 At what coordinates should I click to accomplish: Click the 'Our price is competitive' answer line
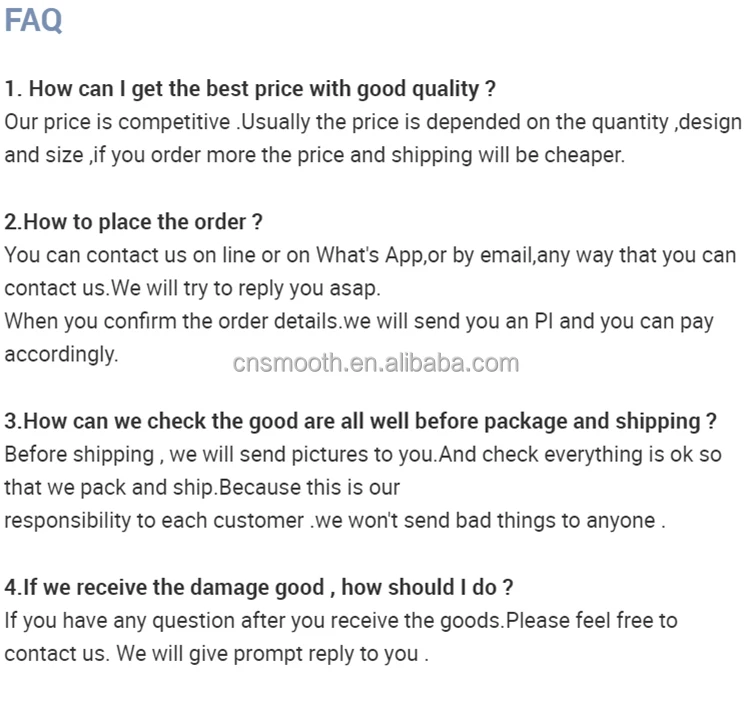(x=373, y=122)
